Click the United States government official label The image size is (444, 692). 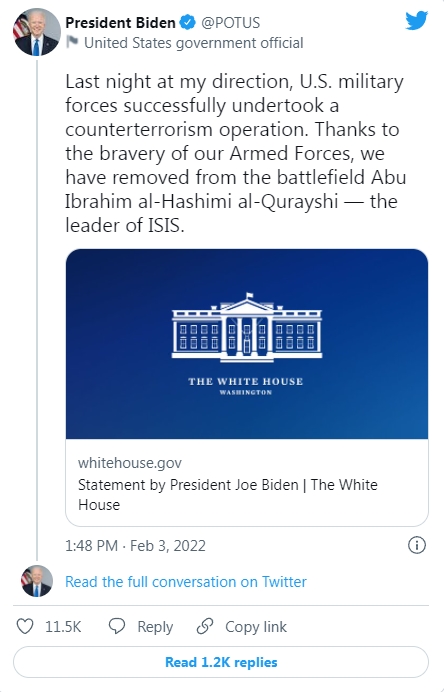(x=194, y=43)
